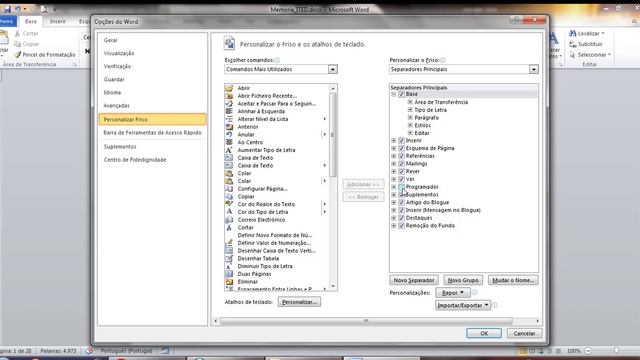Select the Alinhar à Esquerda command icon
The width and height of the screenshot is (640, 360).
[x=229, y=111]
